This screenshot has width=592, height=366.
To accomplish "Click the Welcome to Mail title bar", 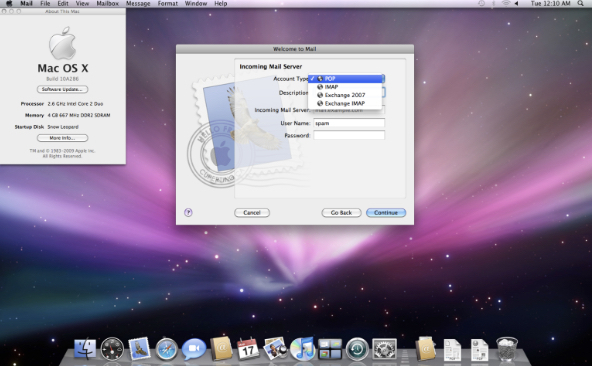I will click(x=295, y=49).
